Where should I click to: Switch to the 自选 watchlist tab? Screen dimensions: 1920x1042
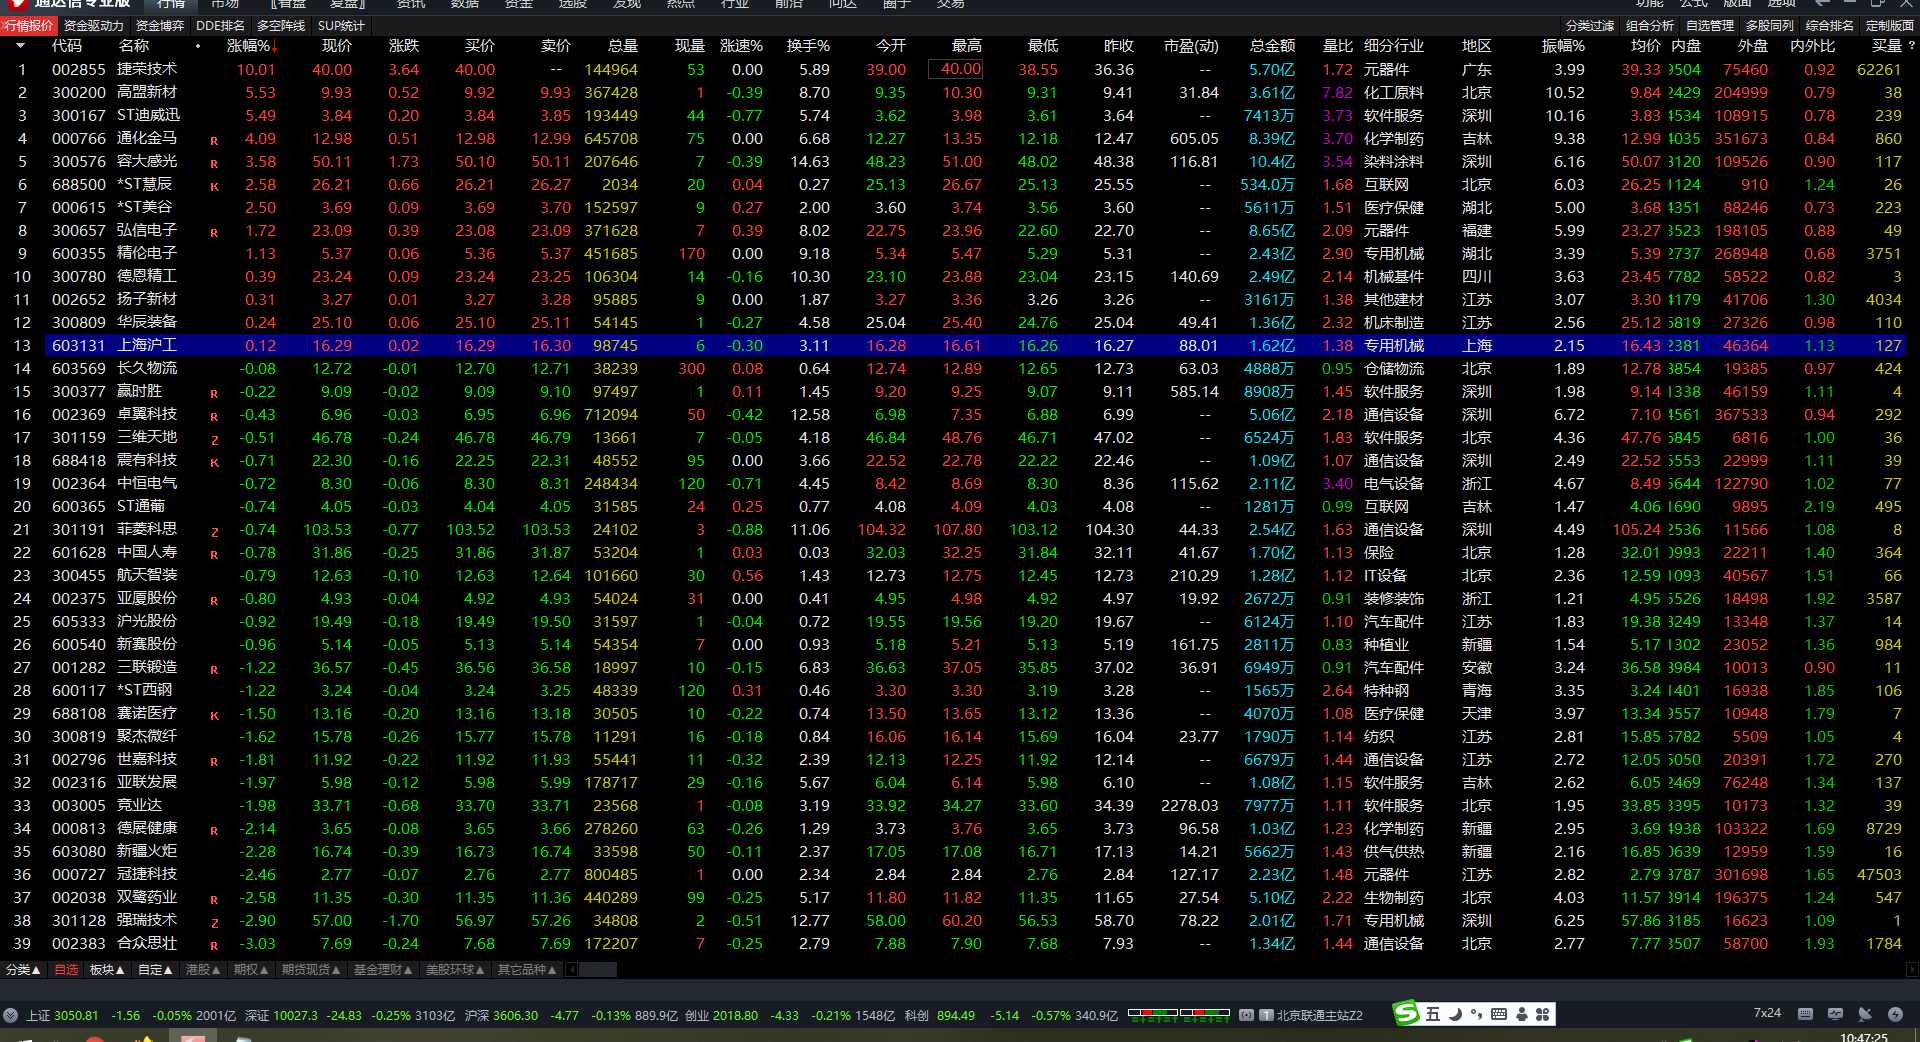66,969
